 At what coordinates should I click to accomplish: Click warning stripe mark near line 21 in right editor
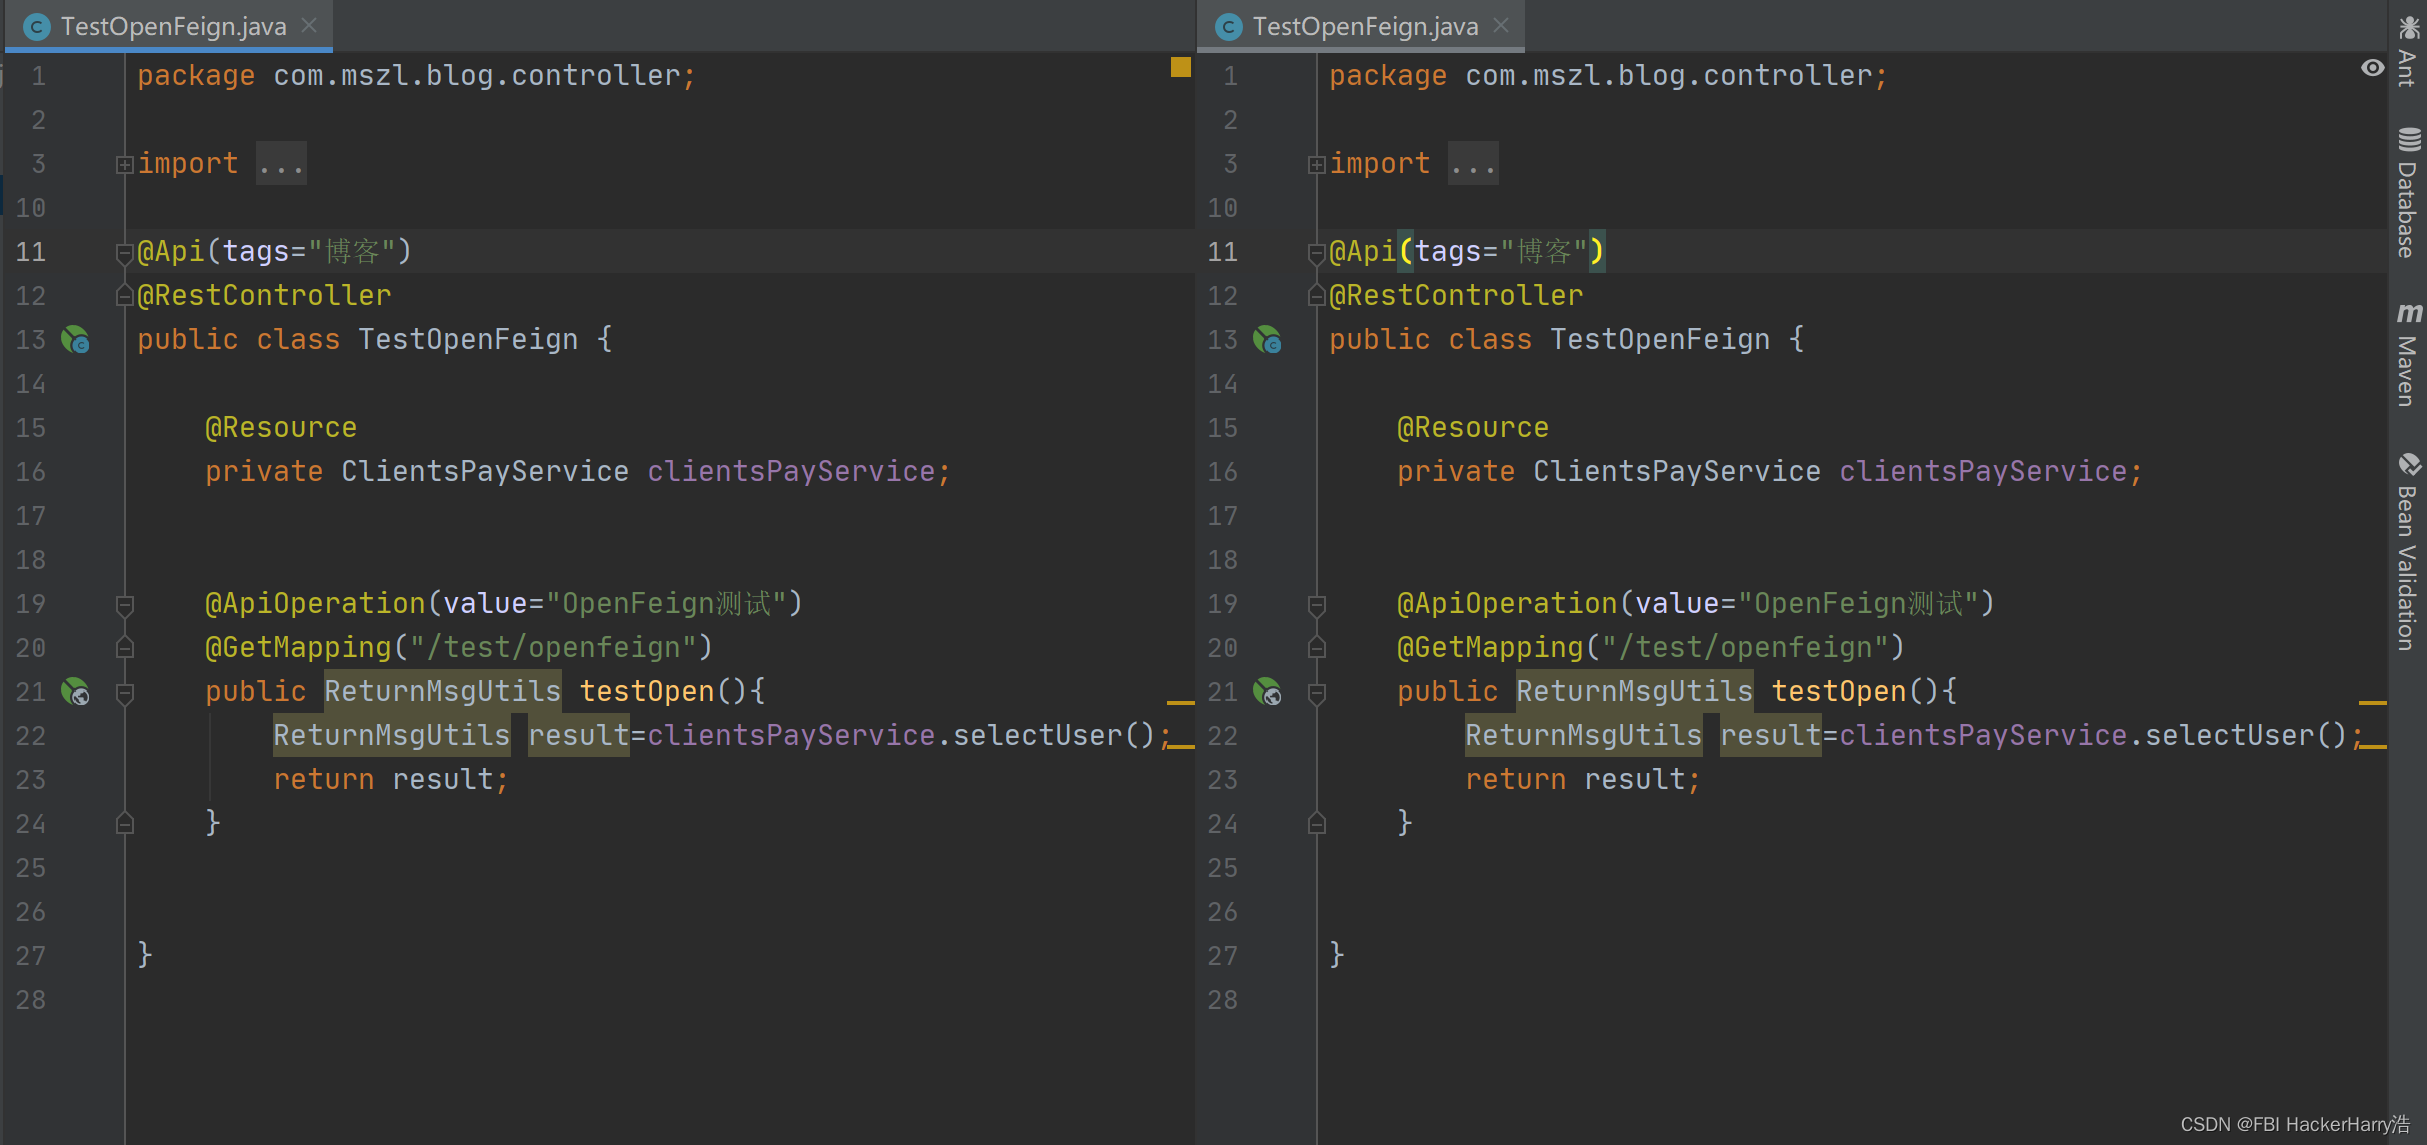2373,703
